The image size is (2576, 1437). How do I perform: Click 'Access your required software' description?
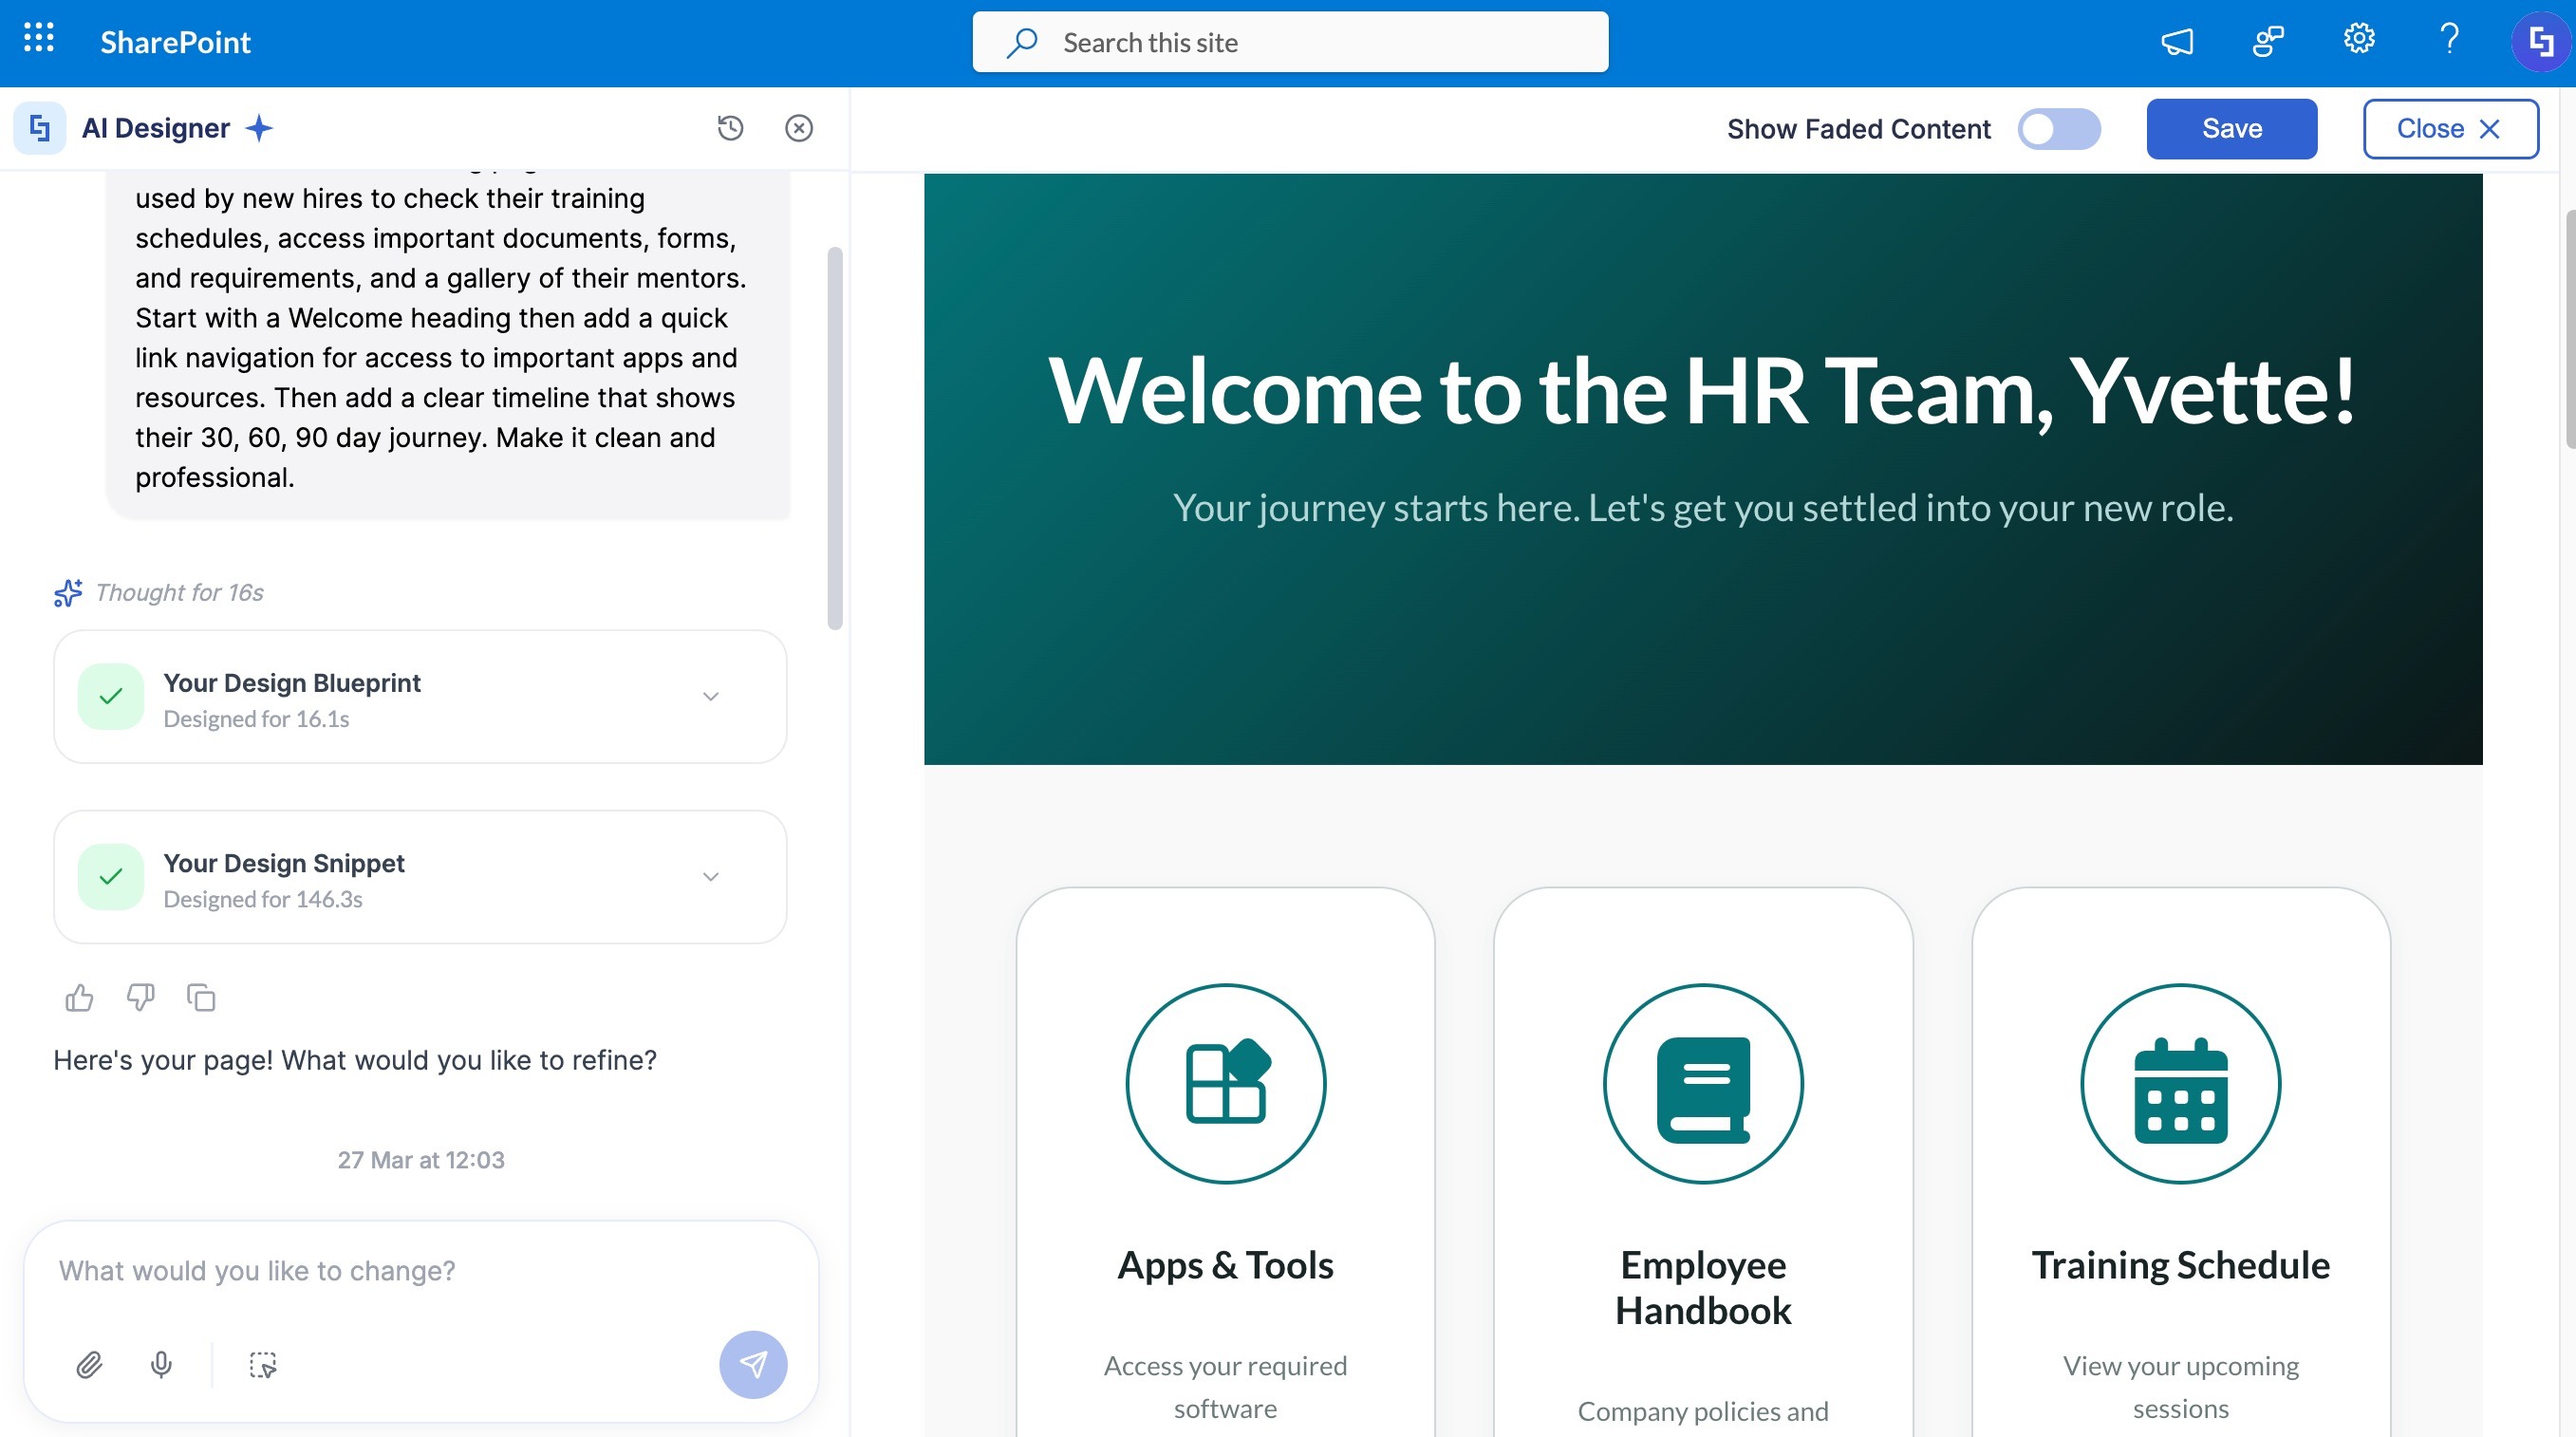(1225, 1387)
